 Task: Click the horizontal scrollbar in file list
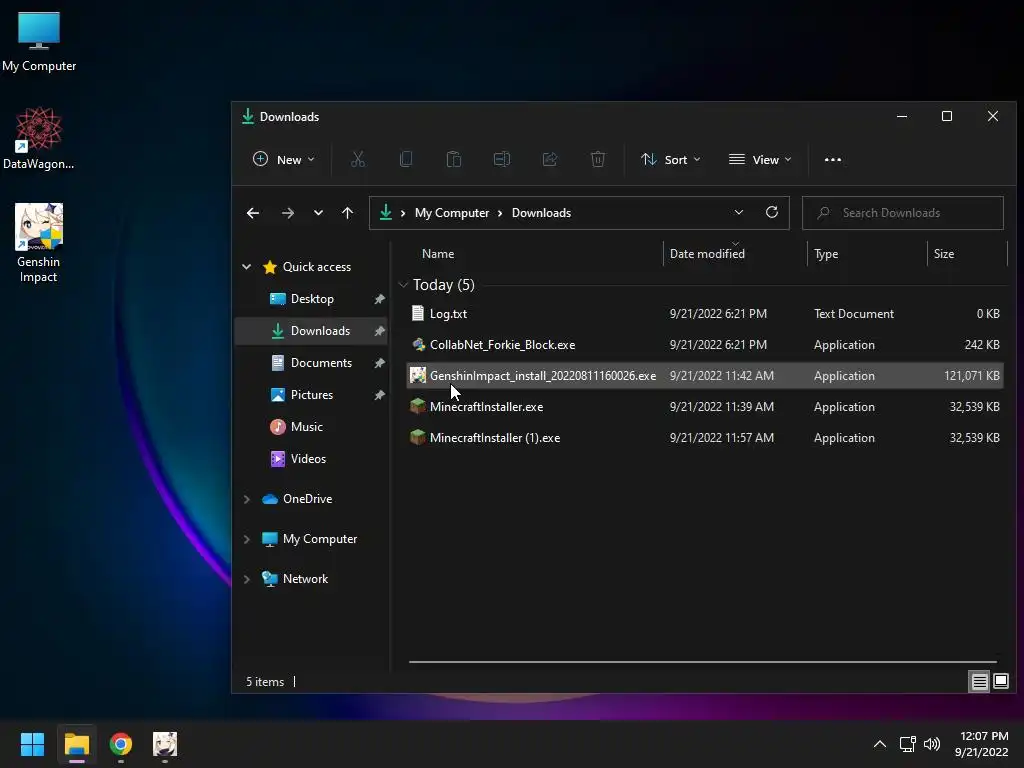(x=703, y=662)
